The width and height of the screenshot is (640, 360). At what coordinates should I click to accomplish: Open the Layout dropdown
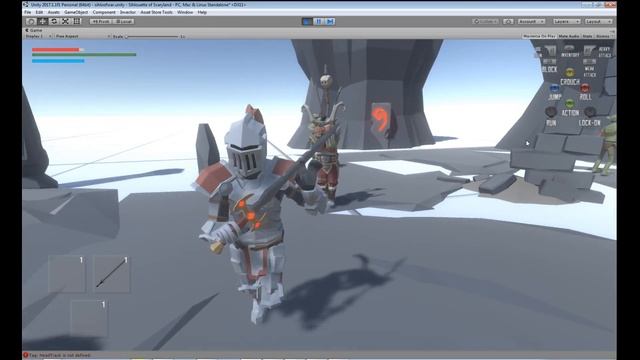pyautogui.click(x=598, y=21)
